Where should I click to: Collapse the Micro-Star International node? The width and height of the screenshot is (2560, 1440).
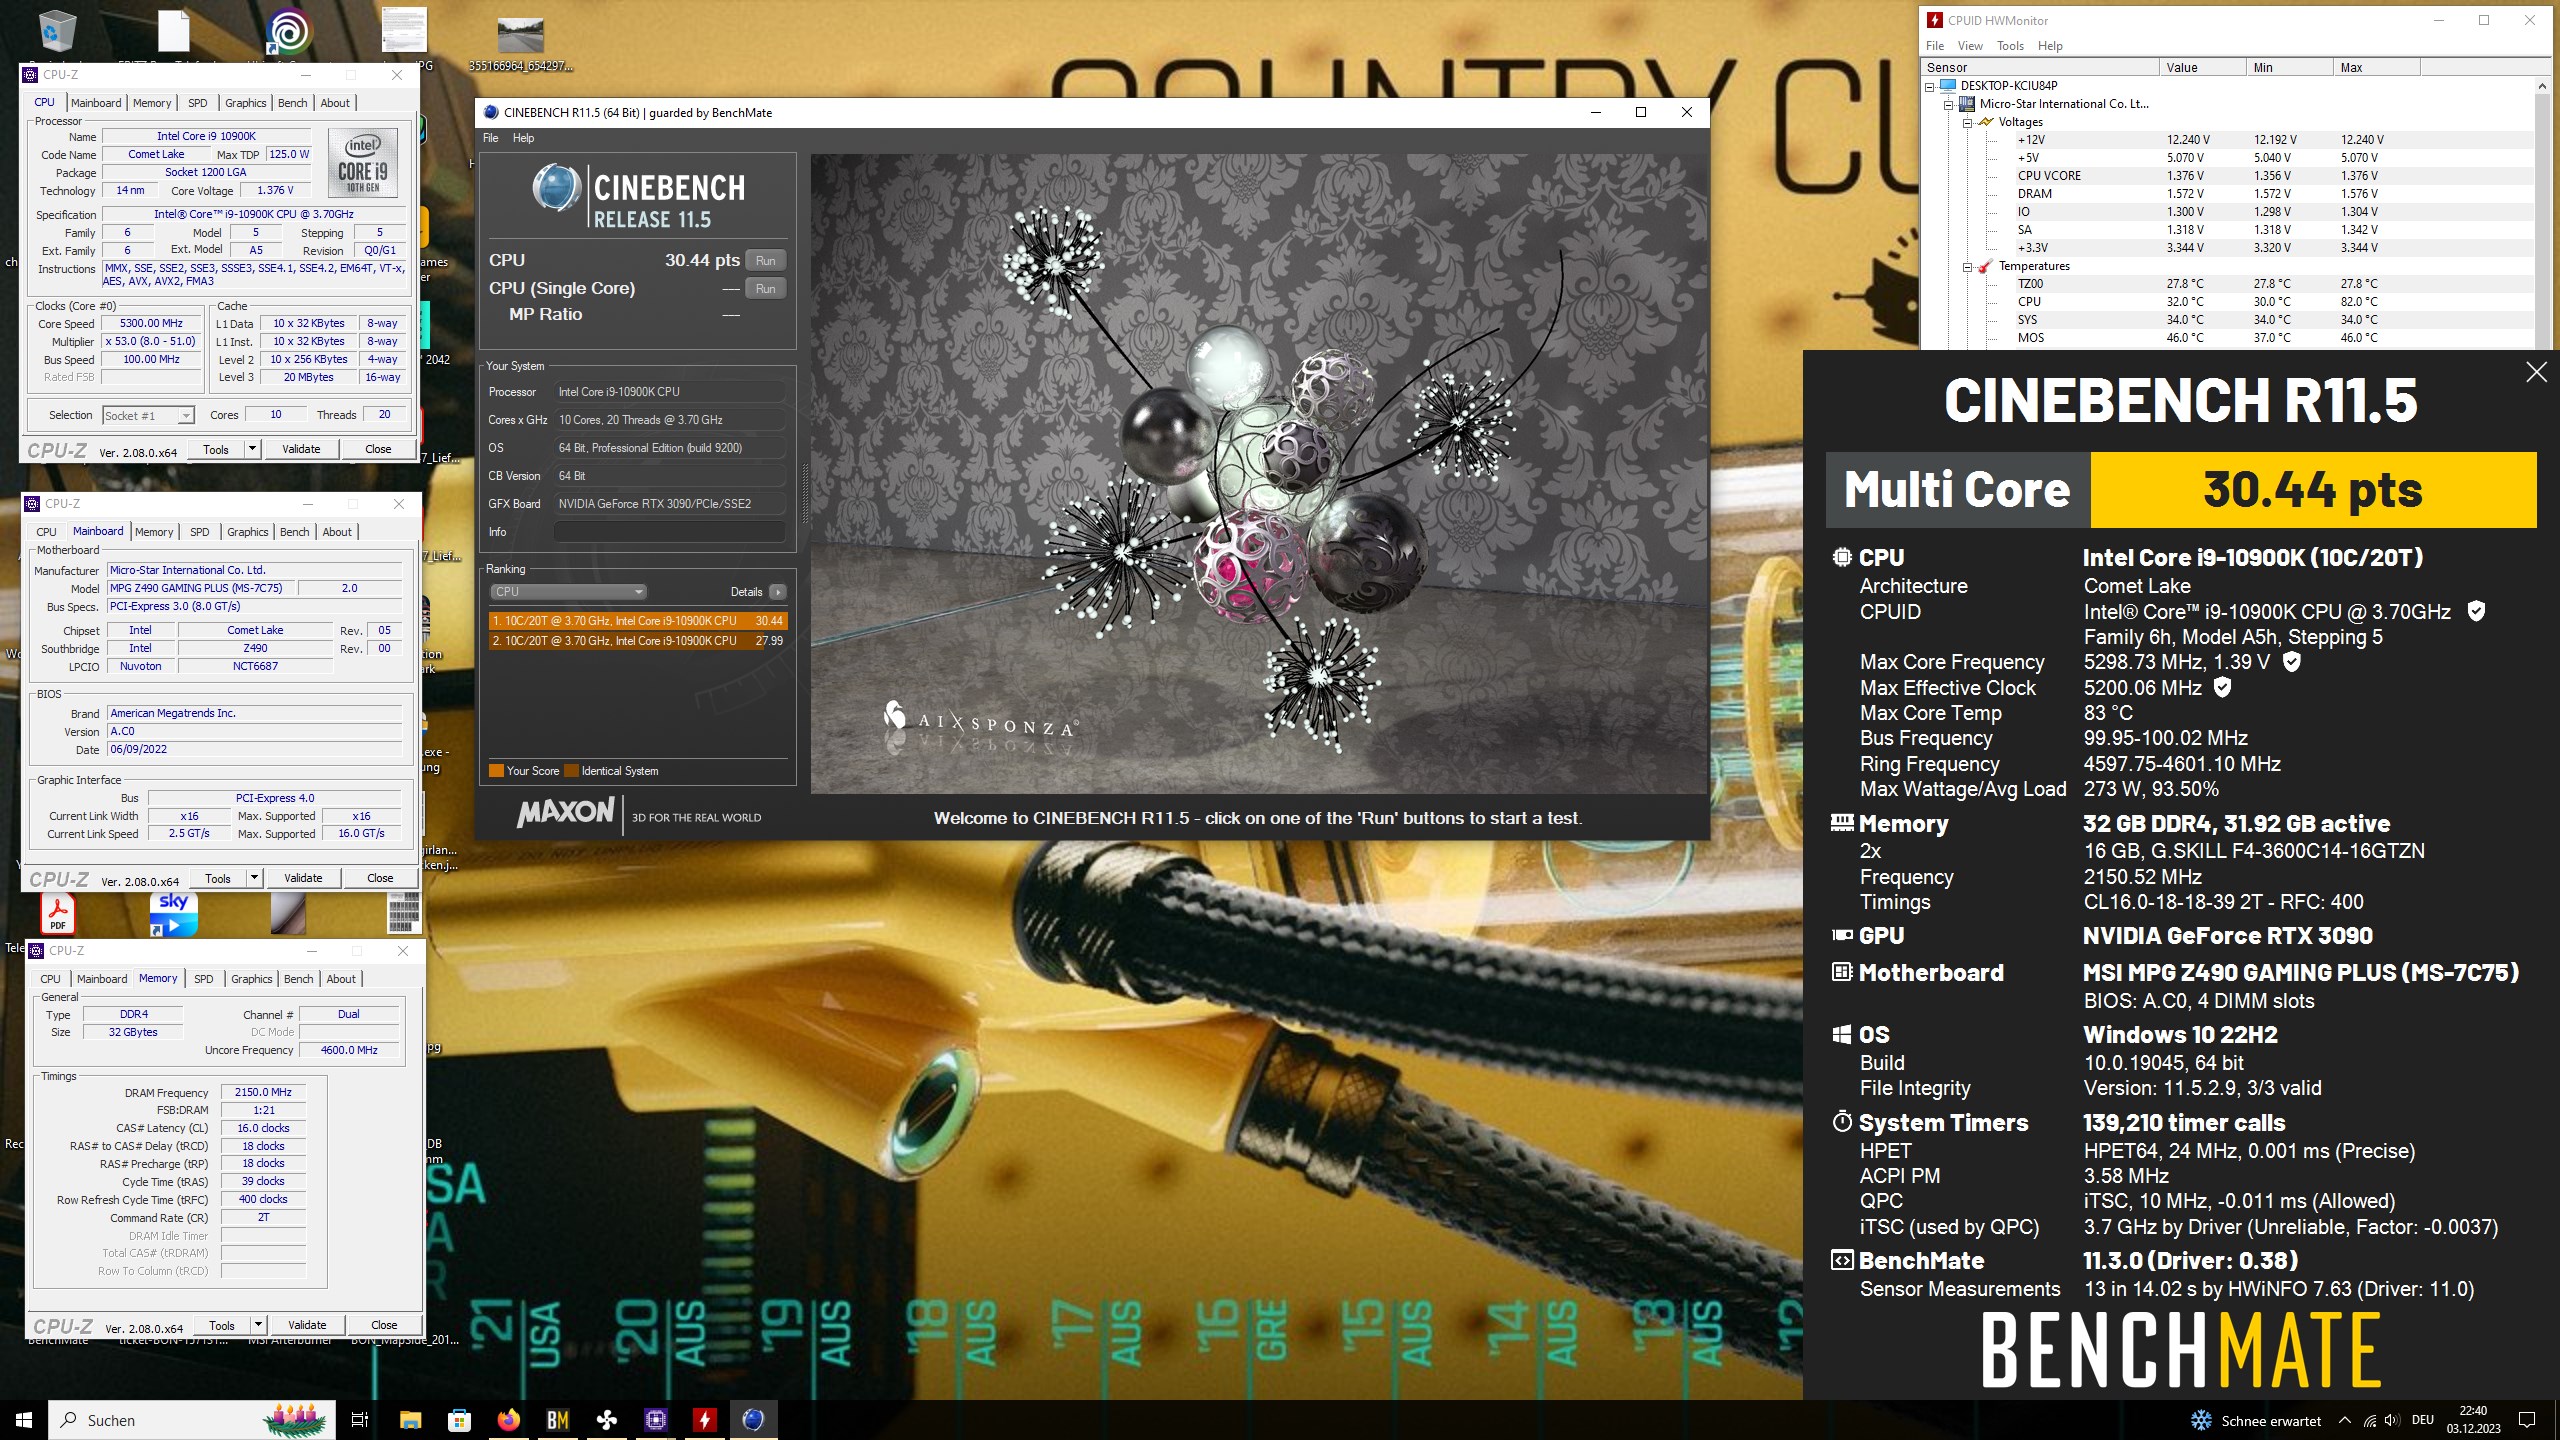(1948, 104)
